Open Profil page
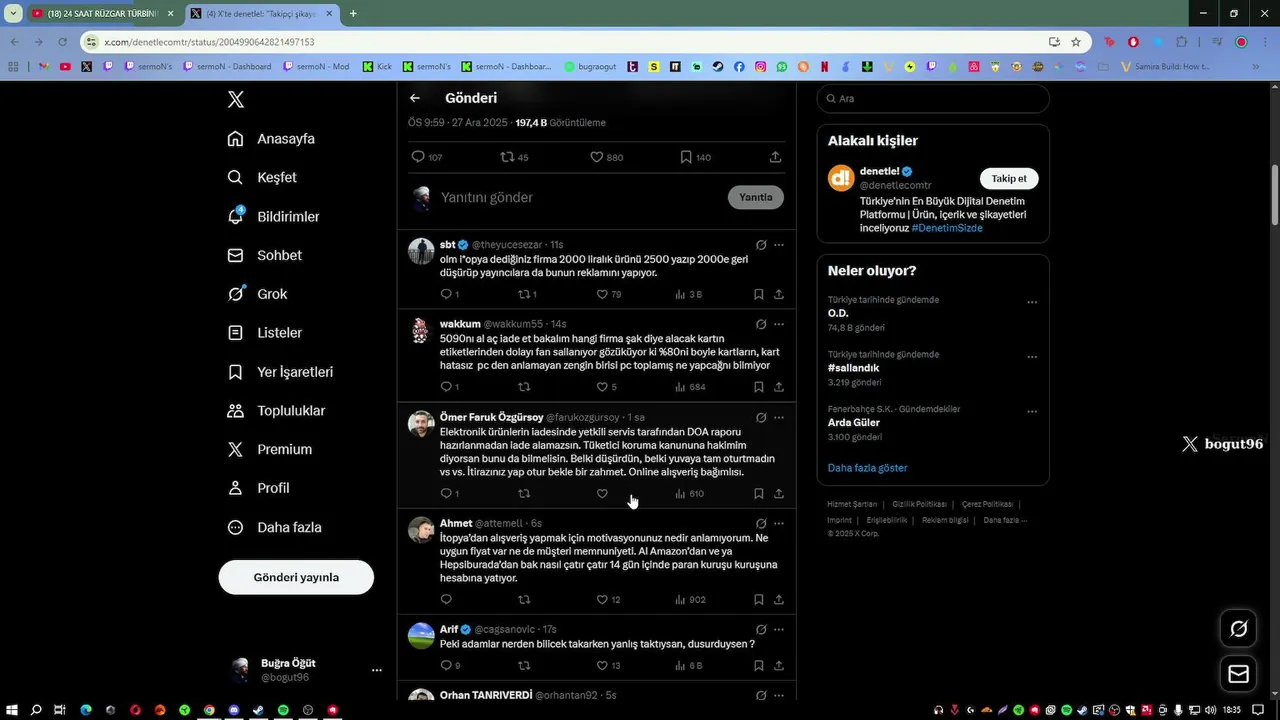 click(x=258, y=488)
